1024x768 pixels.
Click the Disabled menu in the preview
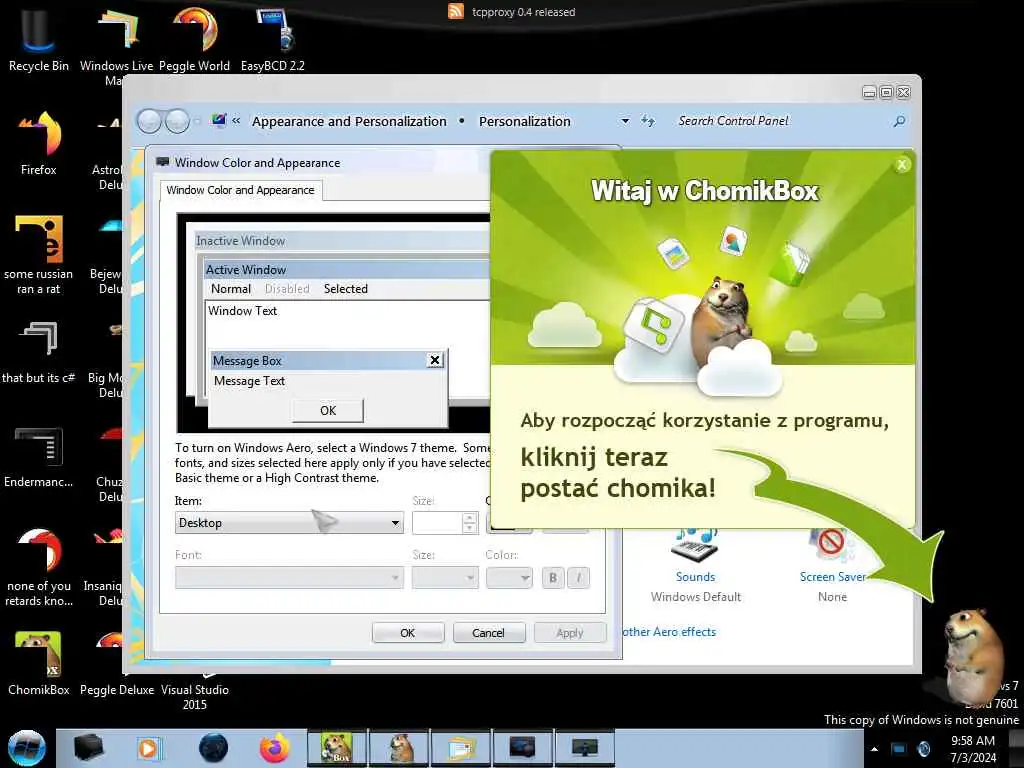[287, 289]
